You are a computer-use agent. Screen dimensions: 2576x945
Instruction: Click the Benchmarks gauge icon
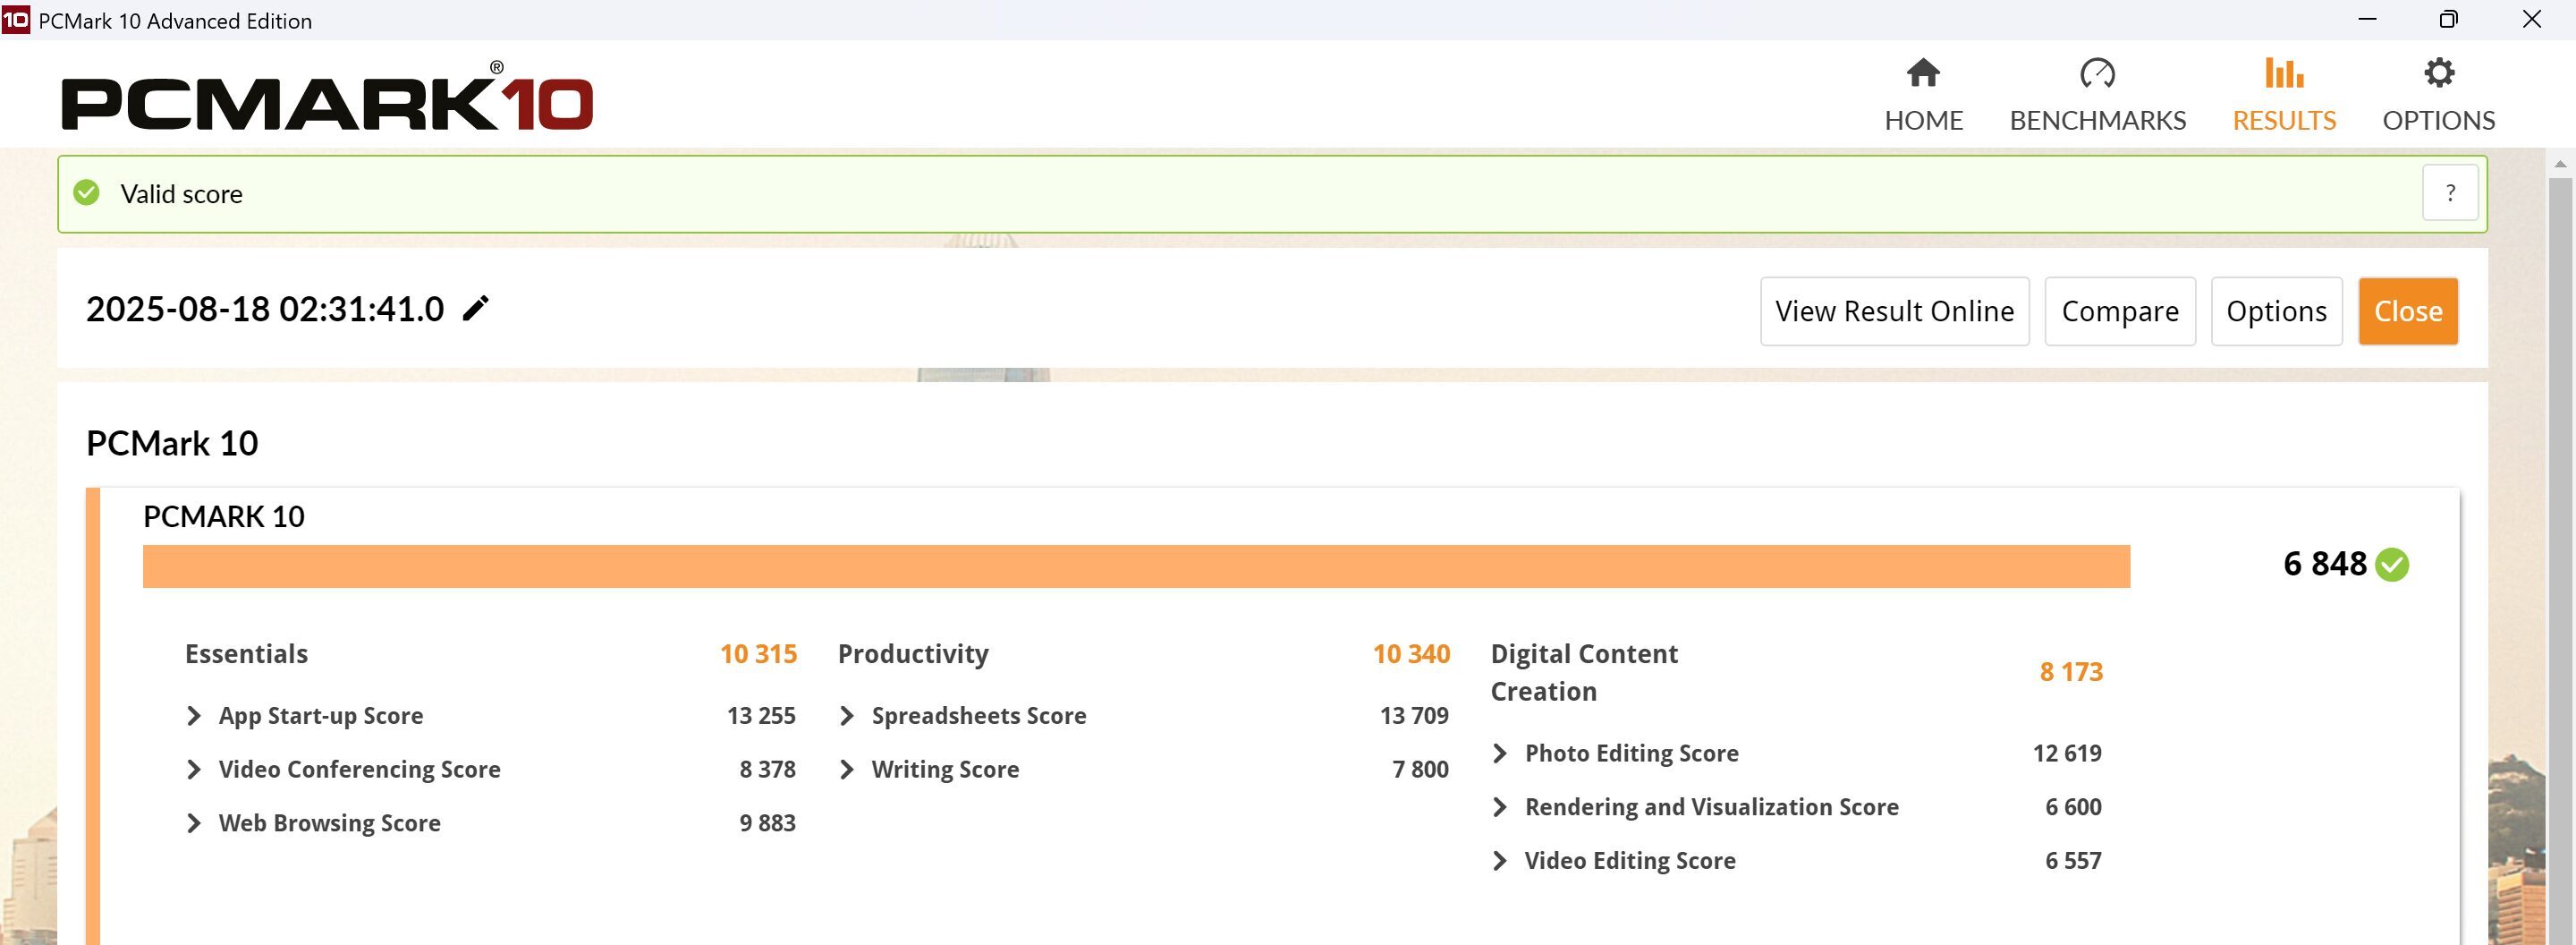click(2097, 73)
